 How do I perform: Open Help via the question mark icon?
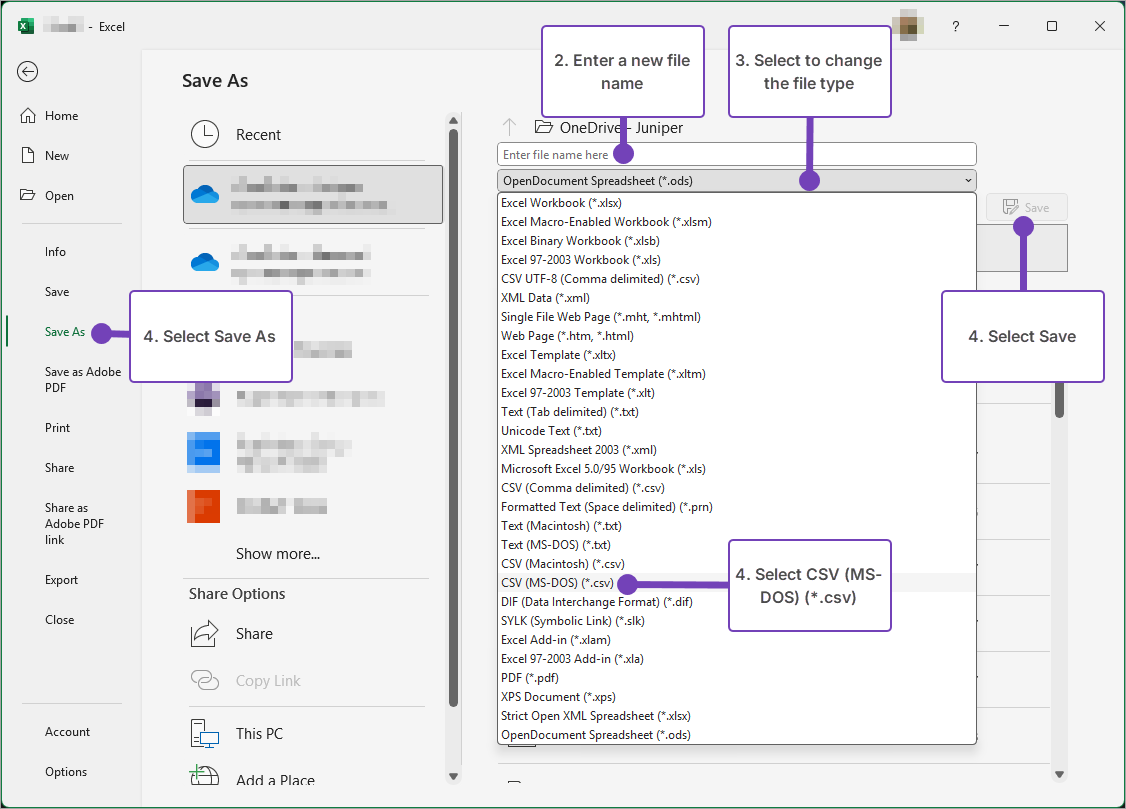pos(955,26)
